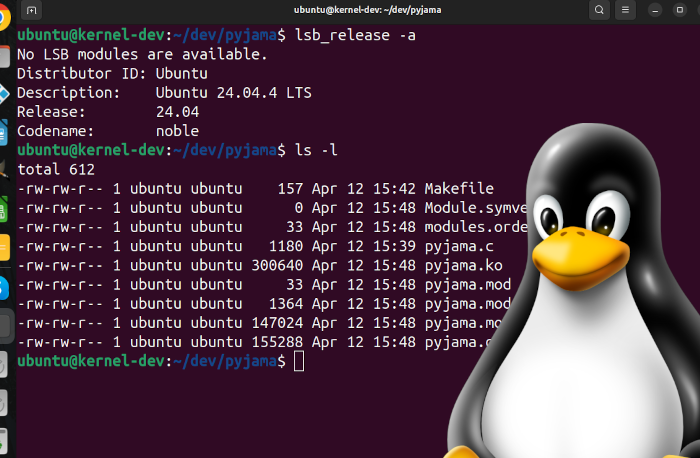Open the terminal search button

coord(599,10)
